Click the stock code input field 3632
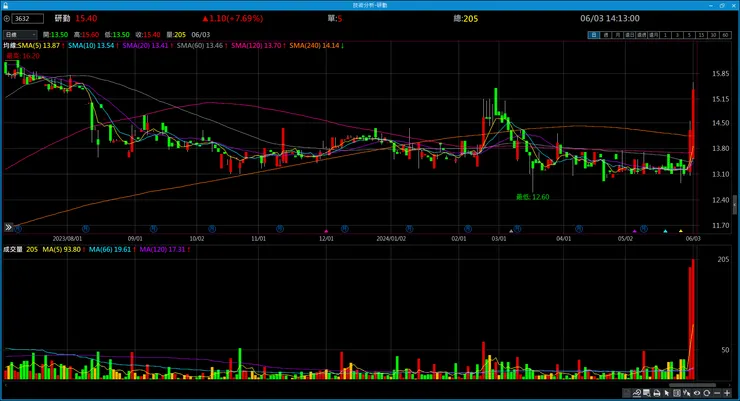 [x=27, y=19]
